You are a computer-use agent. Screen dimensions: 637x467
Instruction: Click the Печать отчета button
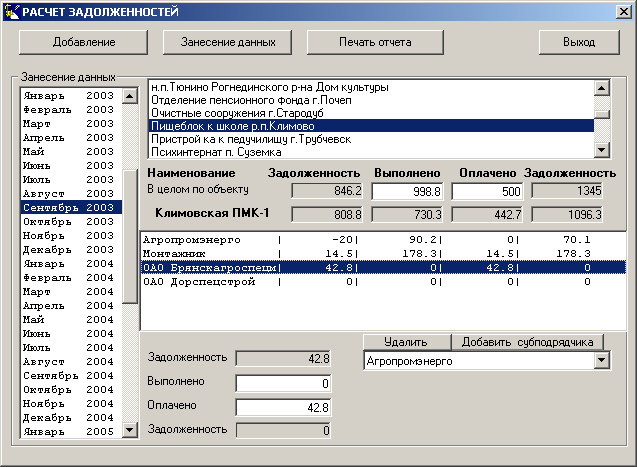[375, 42]
